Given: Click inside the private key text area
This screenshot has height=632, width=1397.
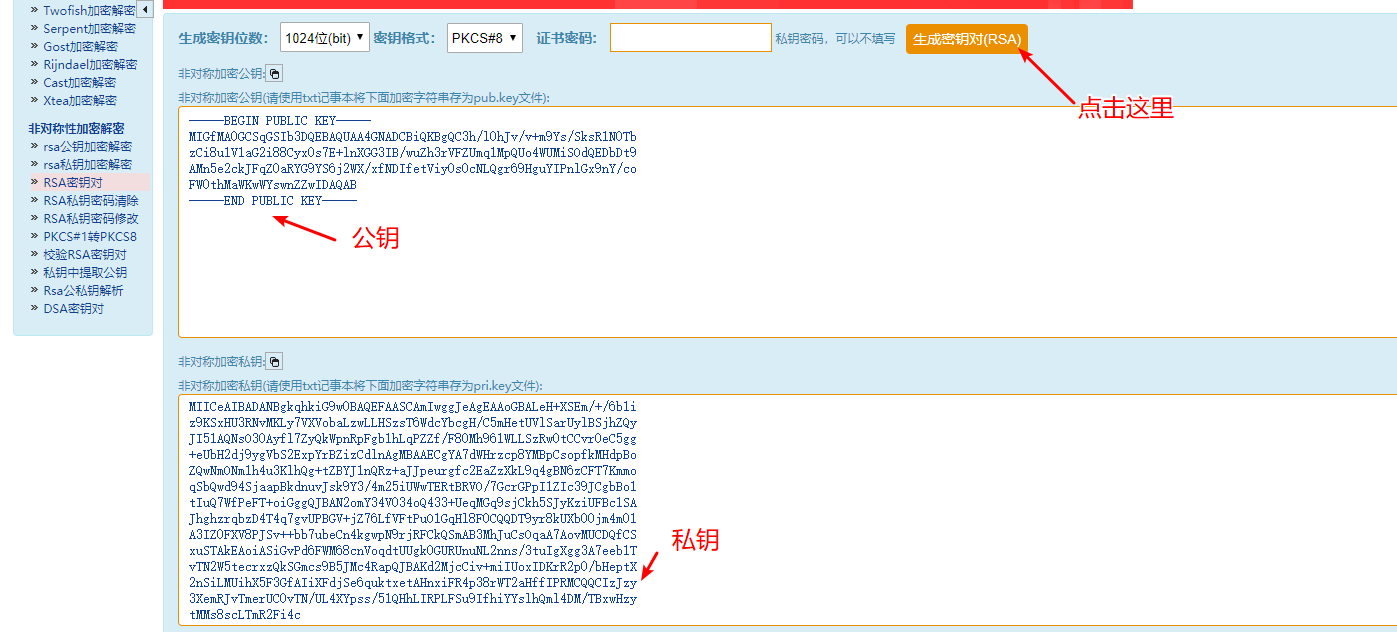Looking at the screenshot, I should [x=787, y=510].
